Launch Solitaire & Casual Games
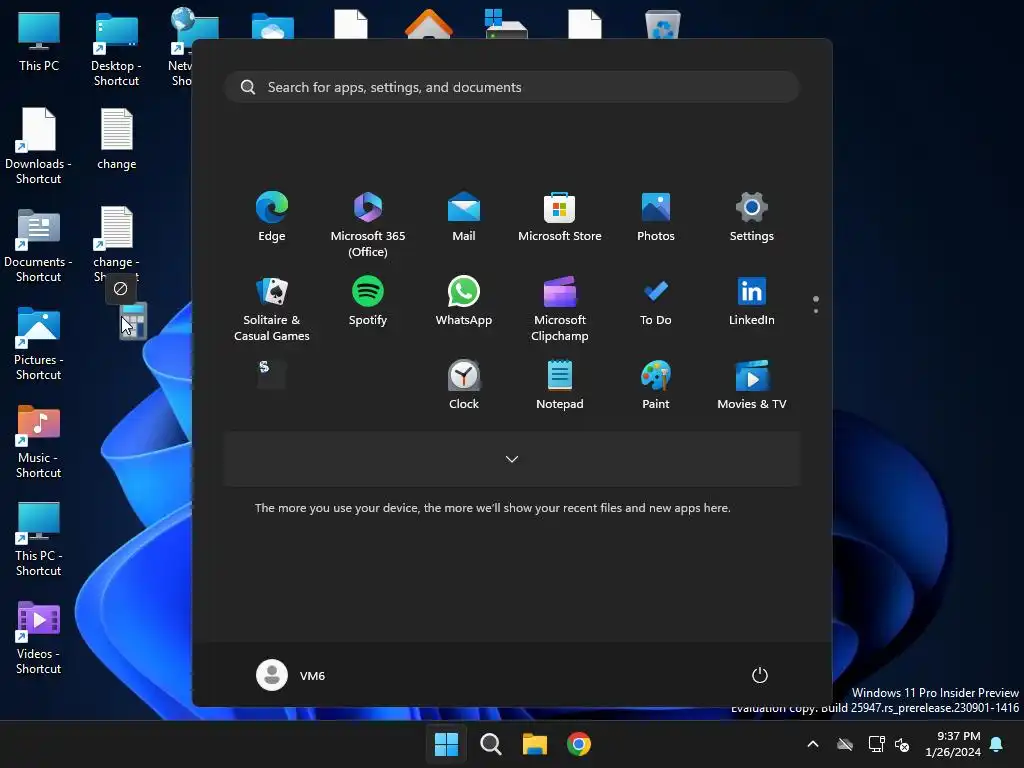The image size is (1024, 768). pos(272,309)
